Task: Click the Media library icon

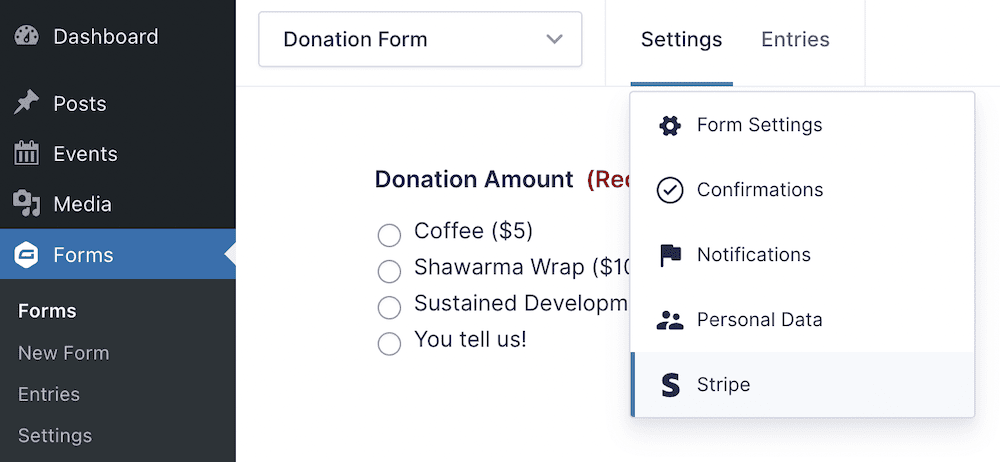Action: click(27, 204)
